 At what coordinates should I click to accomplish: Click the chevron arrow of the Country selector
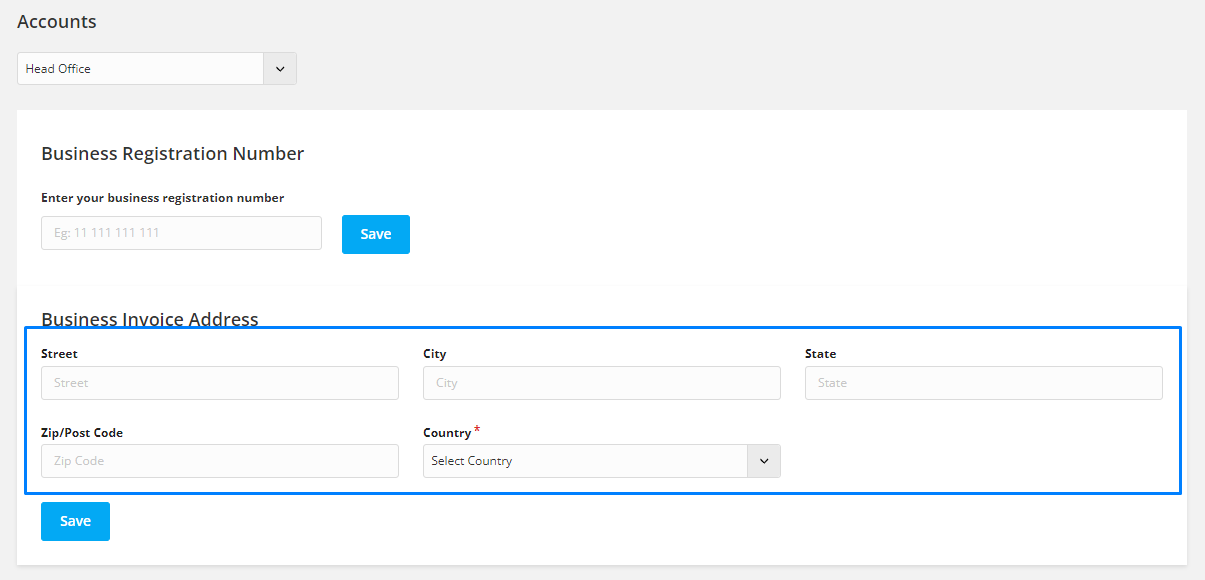[x=764, y=461]
